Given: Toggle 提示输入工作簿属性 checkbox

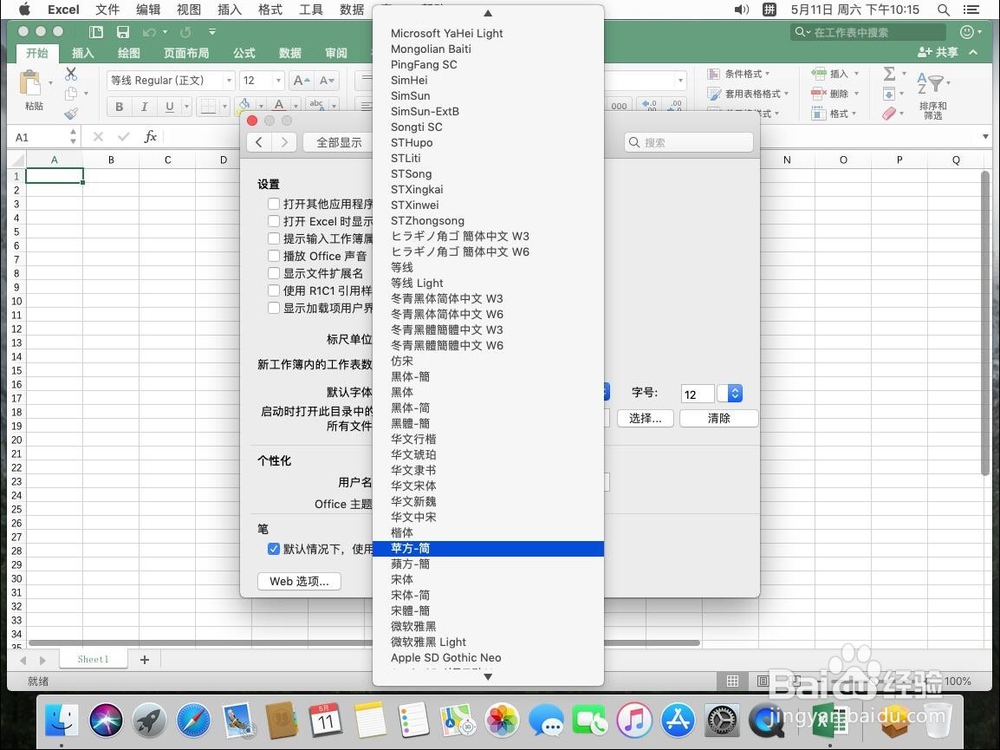Looking at the screenshot, I should pyautogui.click(x=274, y=238).
